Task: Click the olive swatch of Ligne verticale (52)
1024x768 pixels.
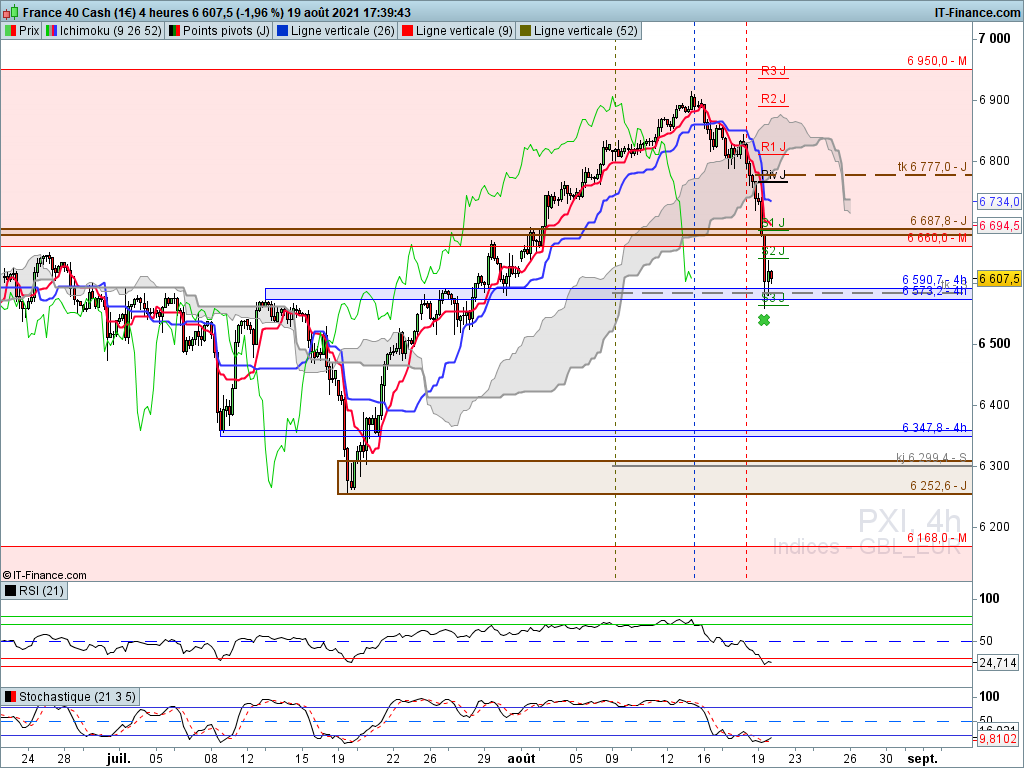Action: [x=525, y=31]
